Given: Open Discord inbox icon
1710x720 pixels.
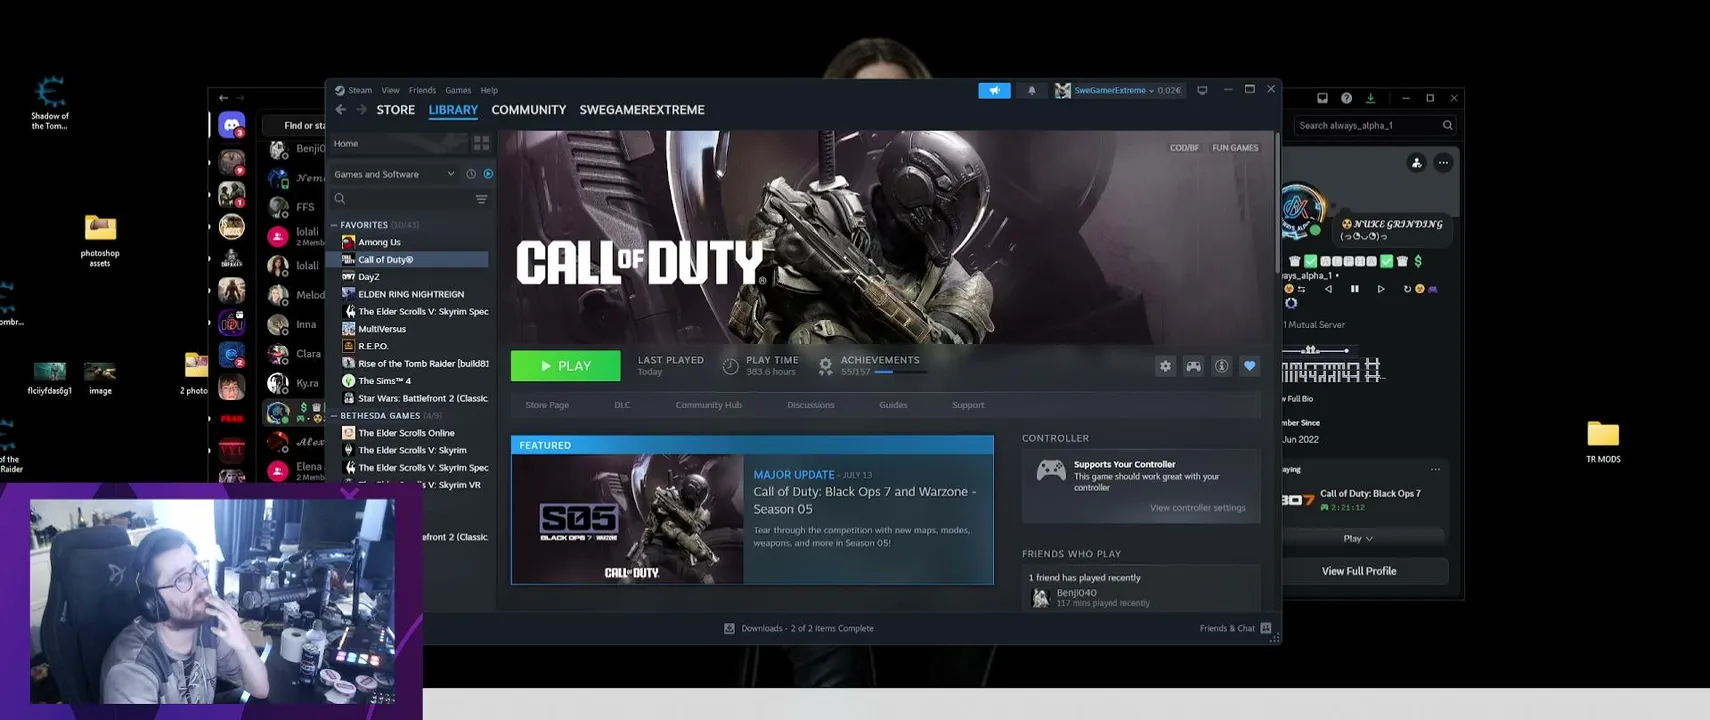Looking at the screenshot, I should [1322, 98].
